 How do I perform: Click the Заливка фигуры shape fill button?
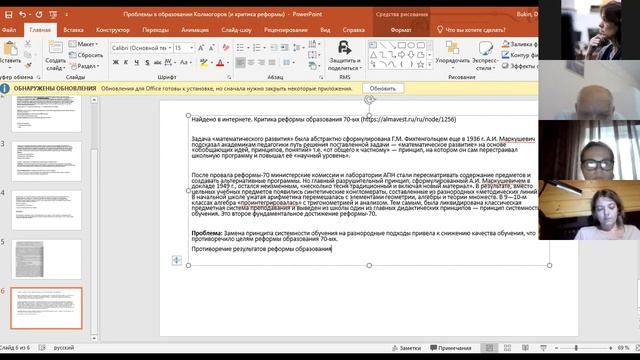520,44
